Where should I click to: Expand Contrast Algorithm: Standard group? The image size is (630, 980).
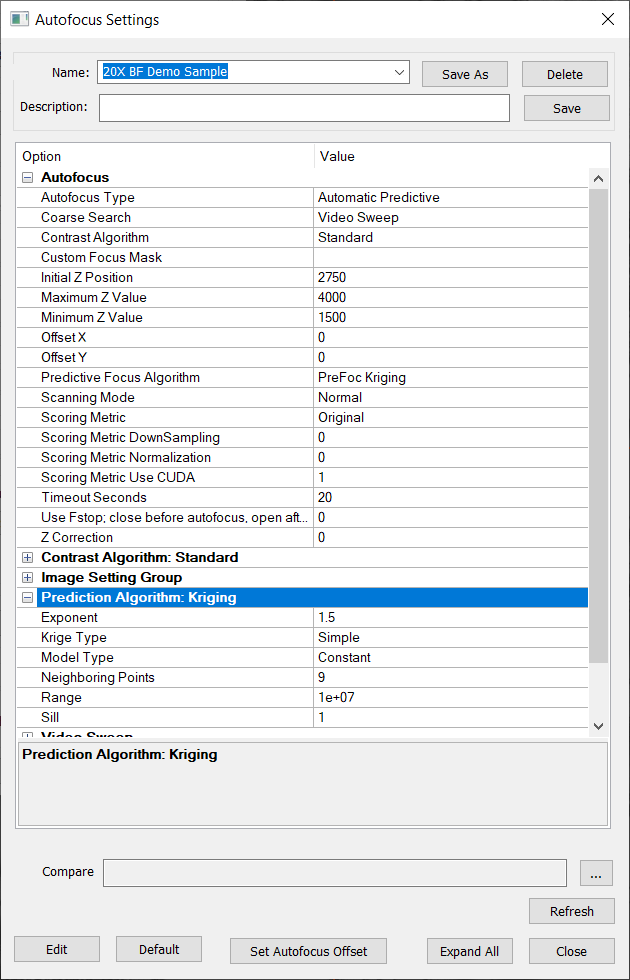pyautogui.click(x=28, y=558)
